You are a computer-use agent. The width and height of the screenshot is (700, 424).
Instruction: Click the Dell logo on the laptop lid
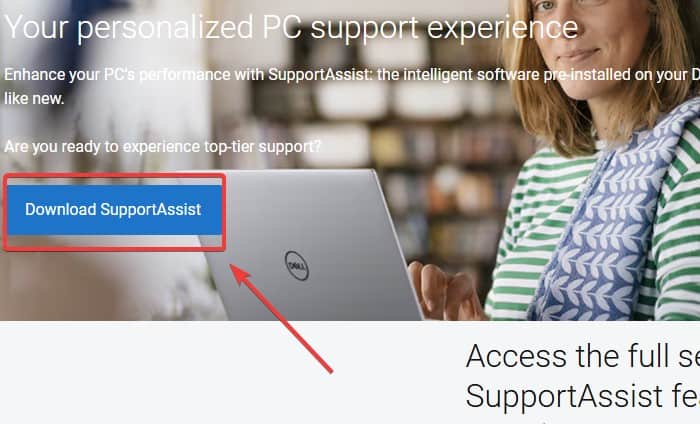pyautogui.click(x=297, y=266)
